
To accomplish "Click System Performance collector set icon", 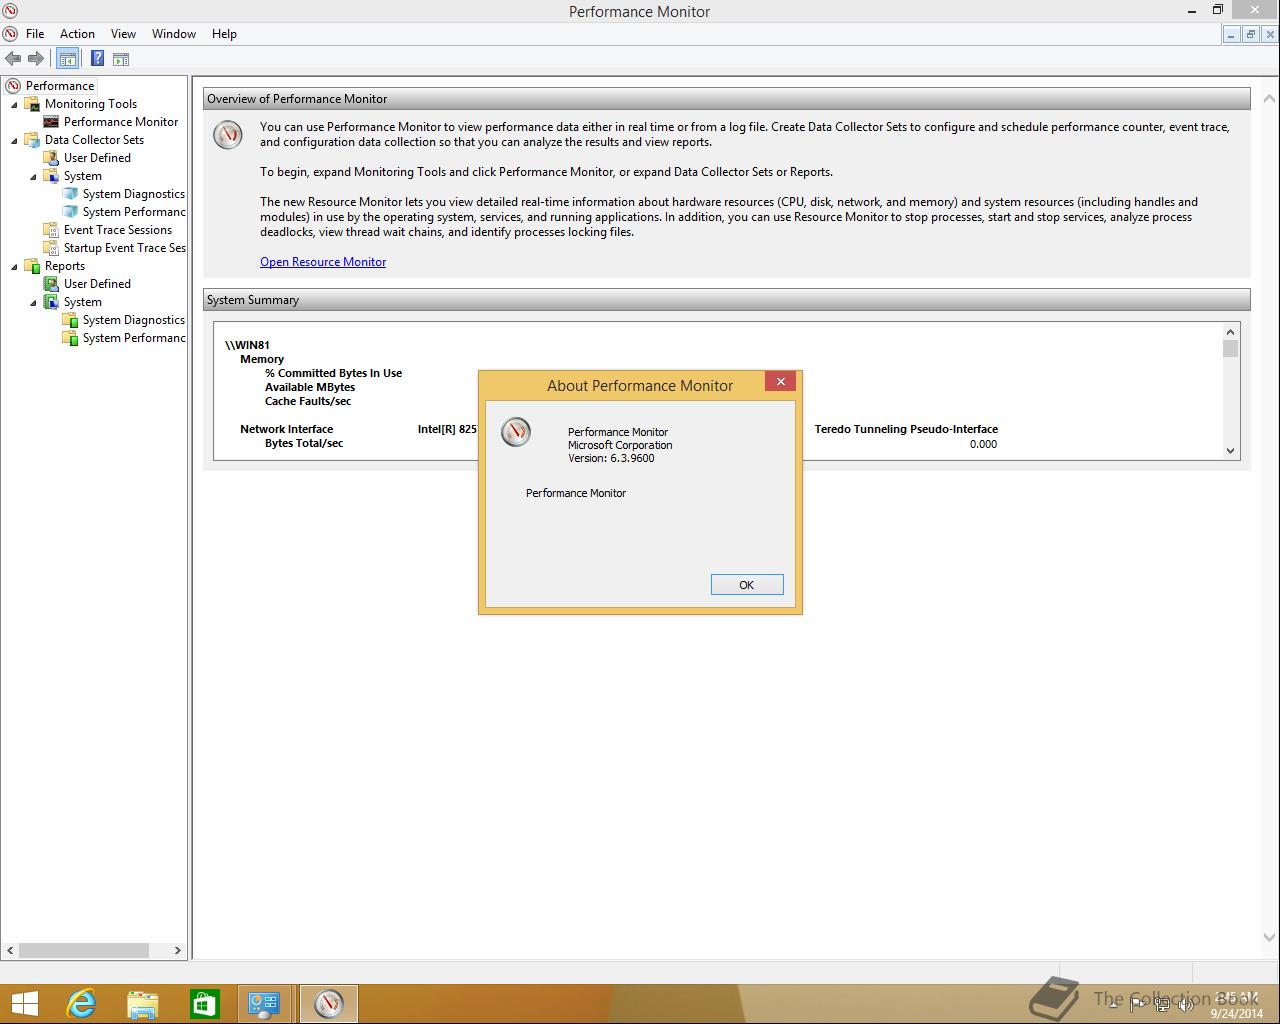I will [x=70, y=212].
